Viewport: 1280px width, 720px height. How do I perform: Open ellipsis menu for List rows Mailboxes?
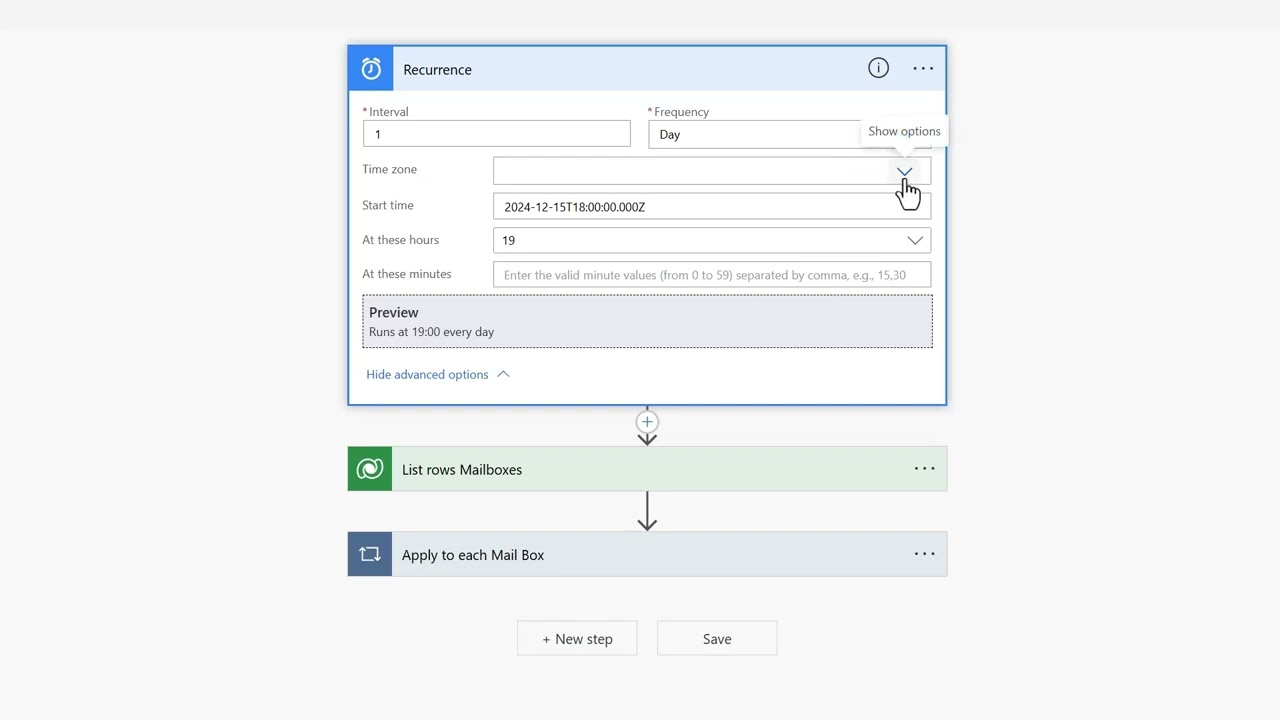[x=924, y=469]
